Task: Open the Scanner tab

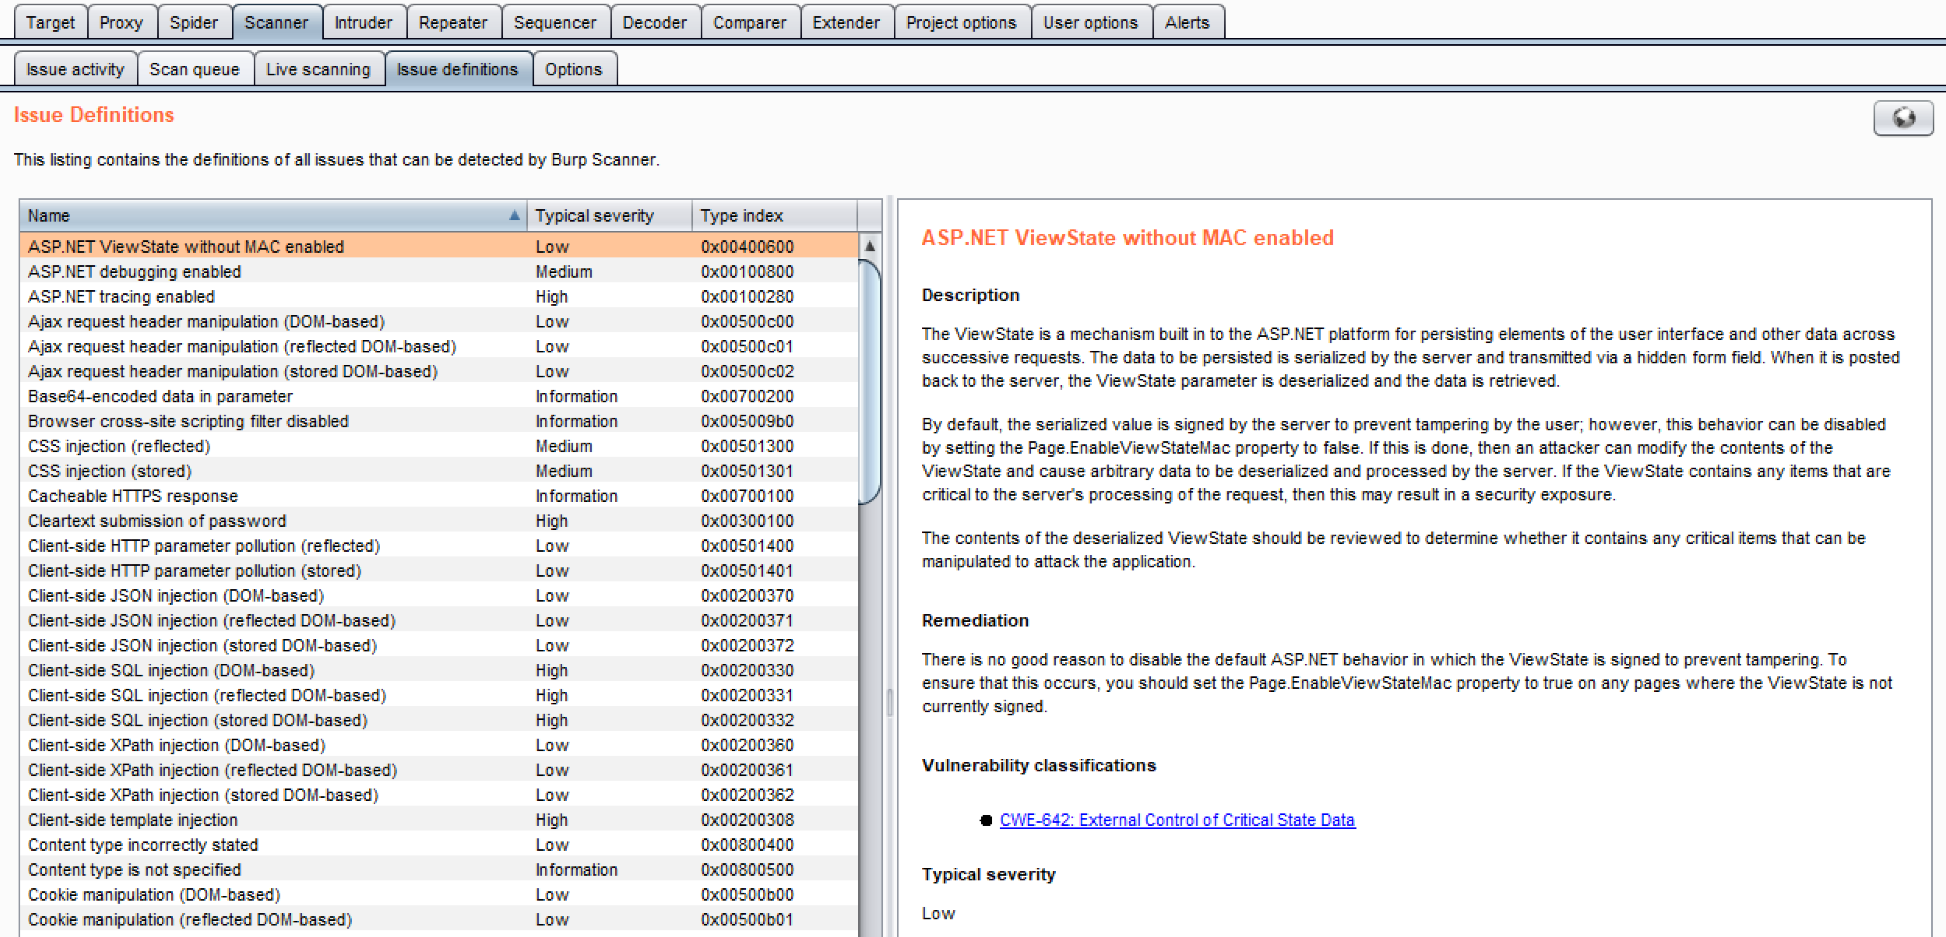Action: (276, 22)
